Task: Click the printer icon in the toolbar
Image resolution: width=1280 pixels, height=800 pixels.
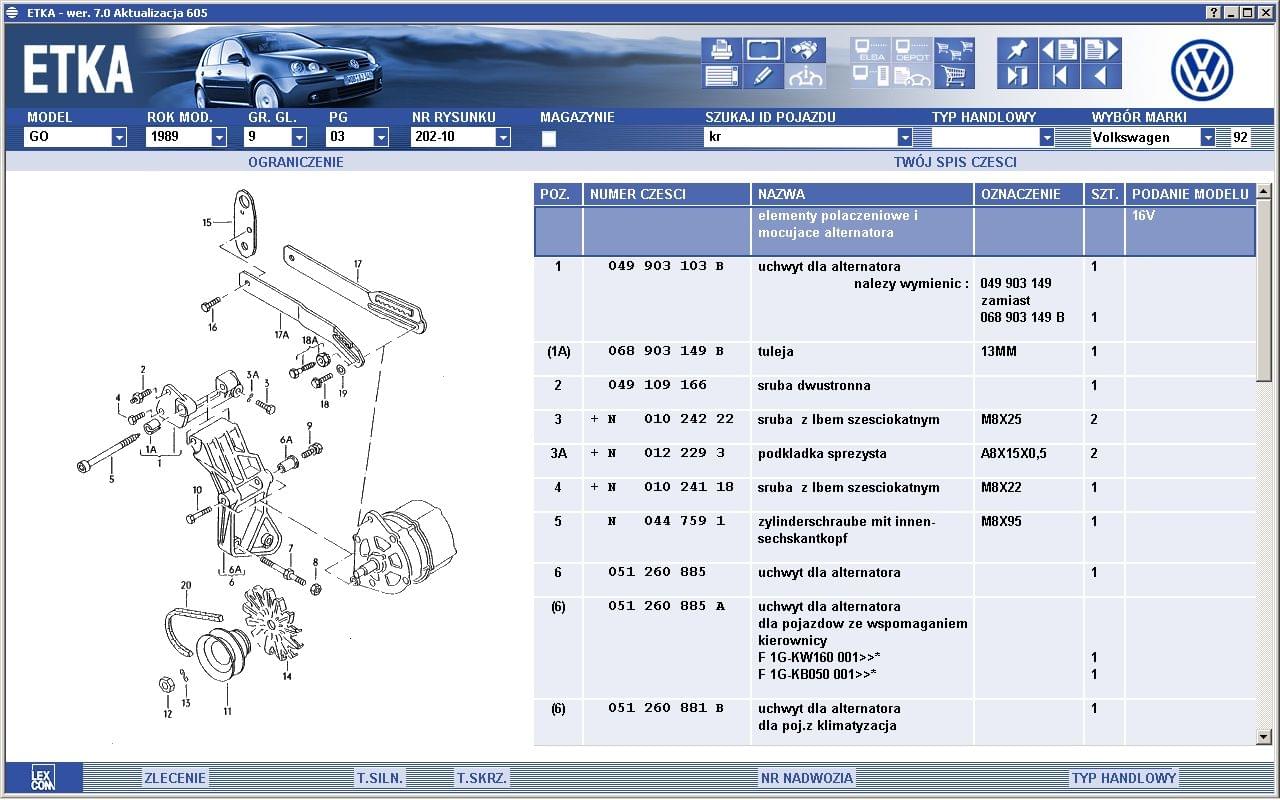Action: (x=721, y=50)
